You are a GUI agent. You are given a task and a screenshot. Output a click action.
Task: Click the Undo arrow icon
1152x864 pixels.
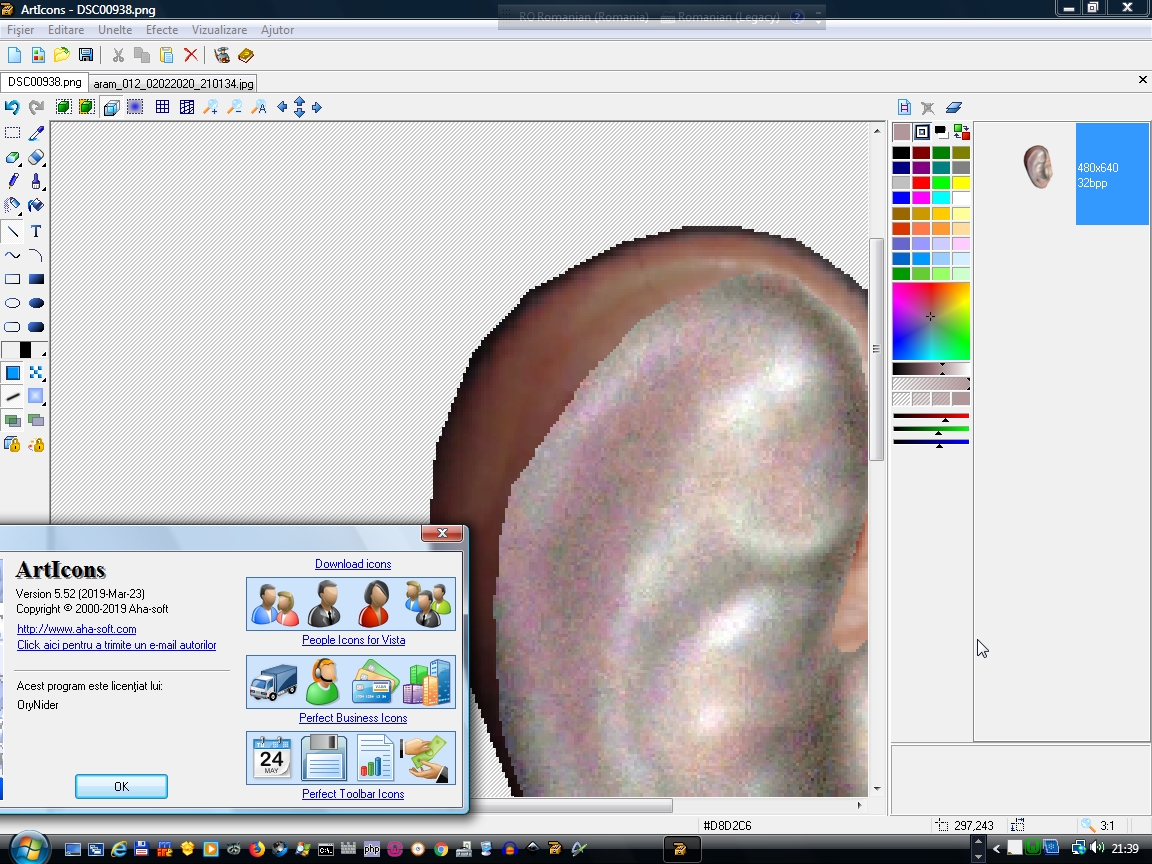point(12,107)
